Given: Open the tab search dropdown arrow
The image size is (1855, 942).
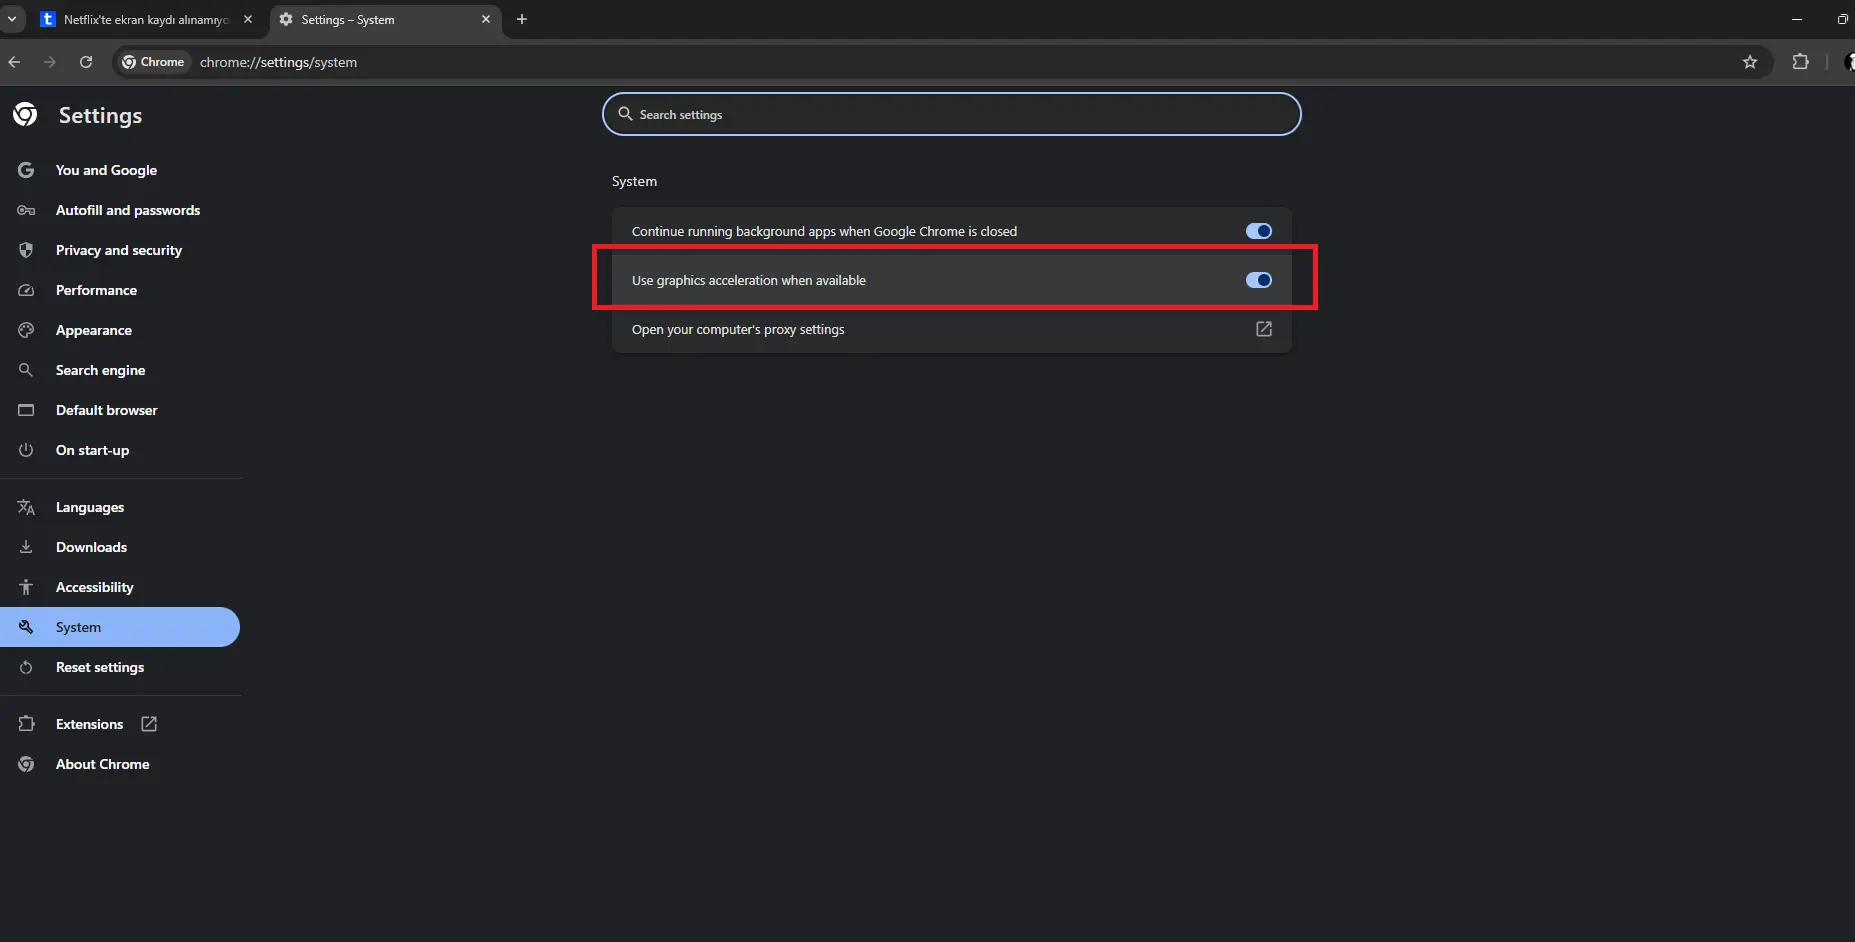Looking at the screenshot, I should point(12,19).
